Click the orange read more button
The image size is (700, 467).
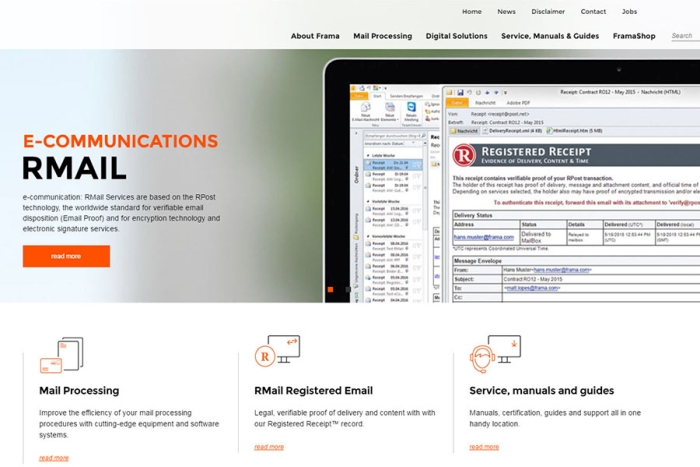pyautogui.click(x=66, y=256)
